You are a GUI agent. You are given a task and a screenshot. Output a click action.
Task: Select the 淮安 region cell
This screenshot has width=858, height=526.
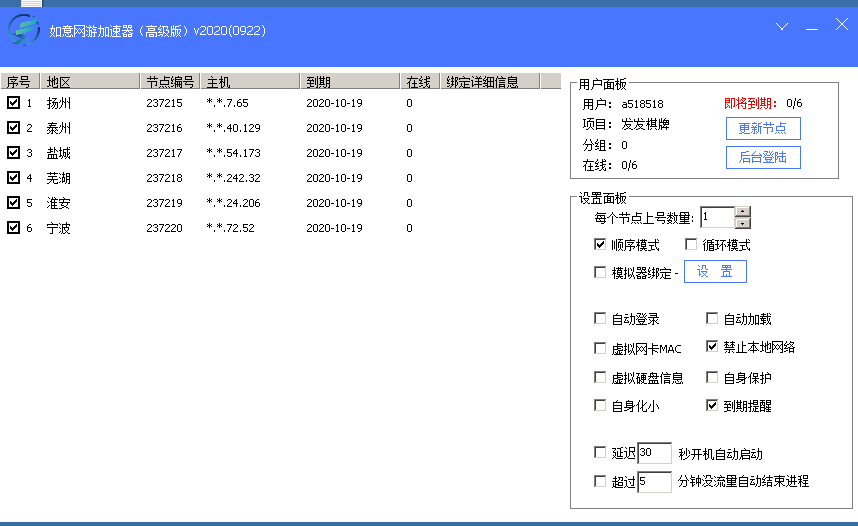tap(59, 203)
